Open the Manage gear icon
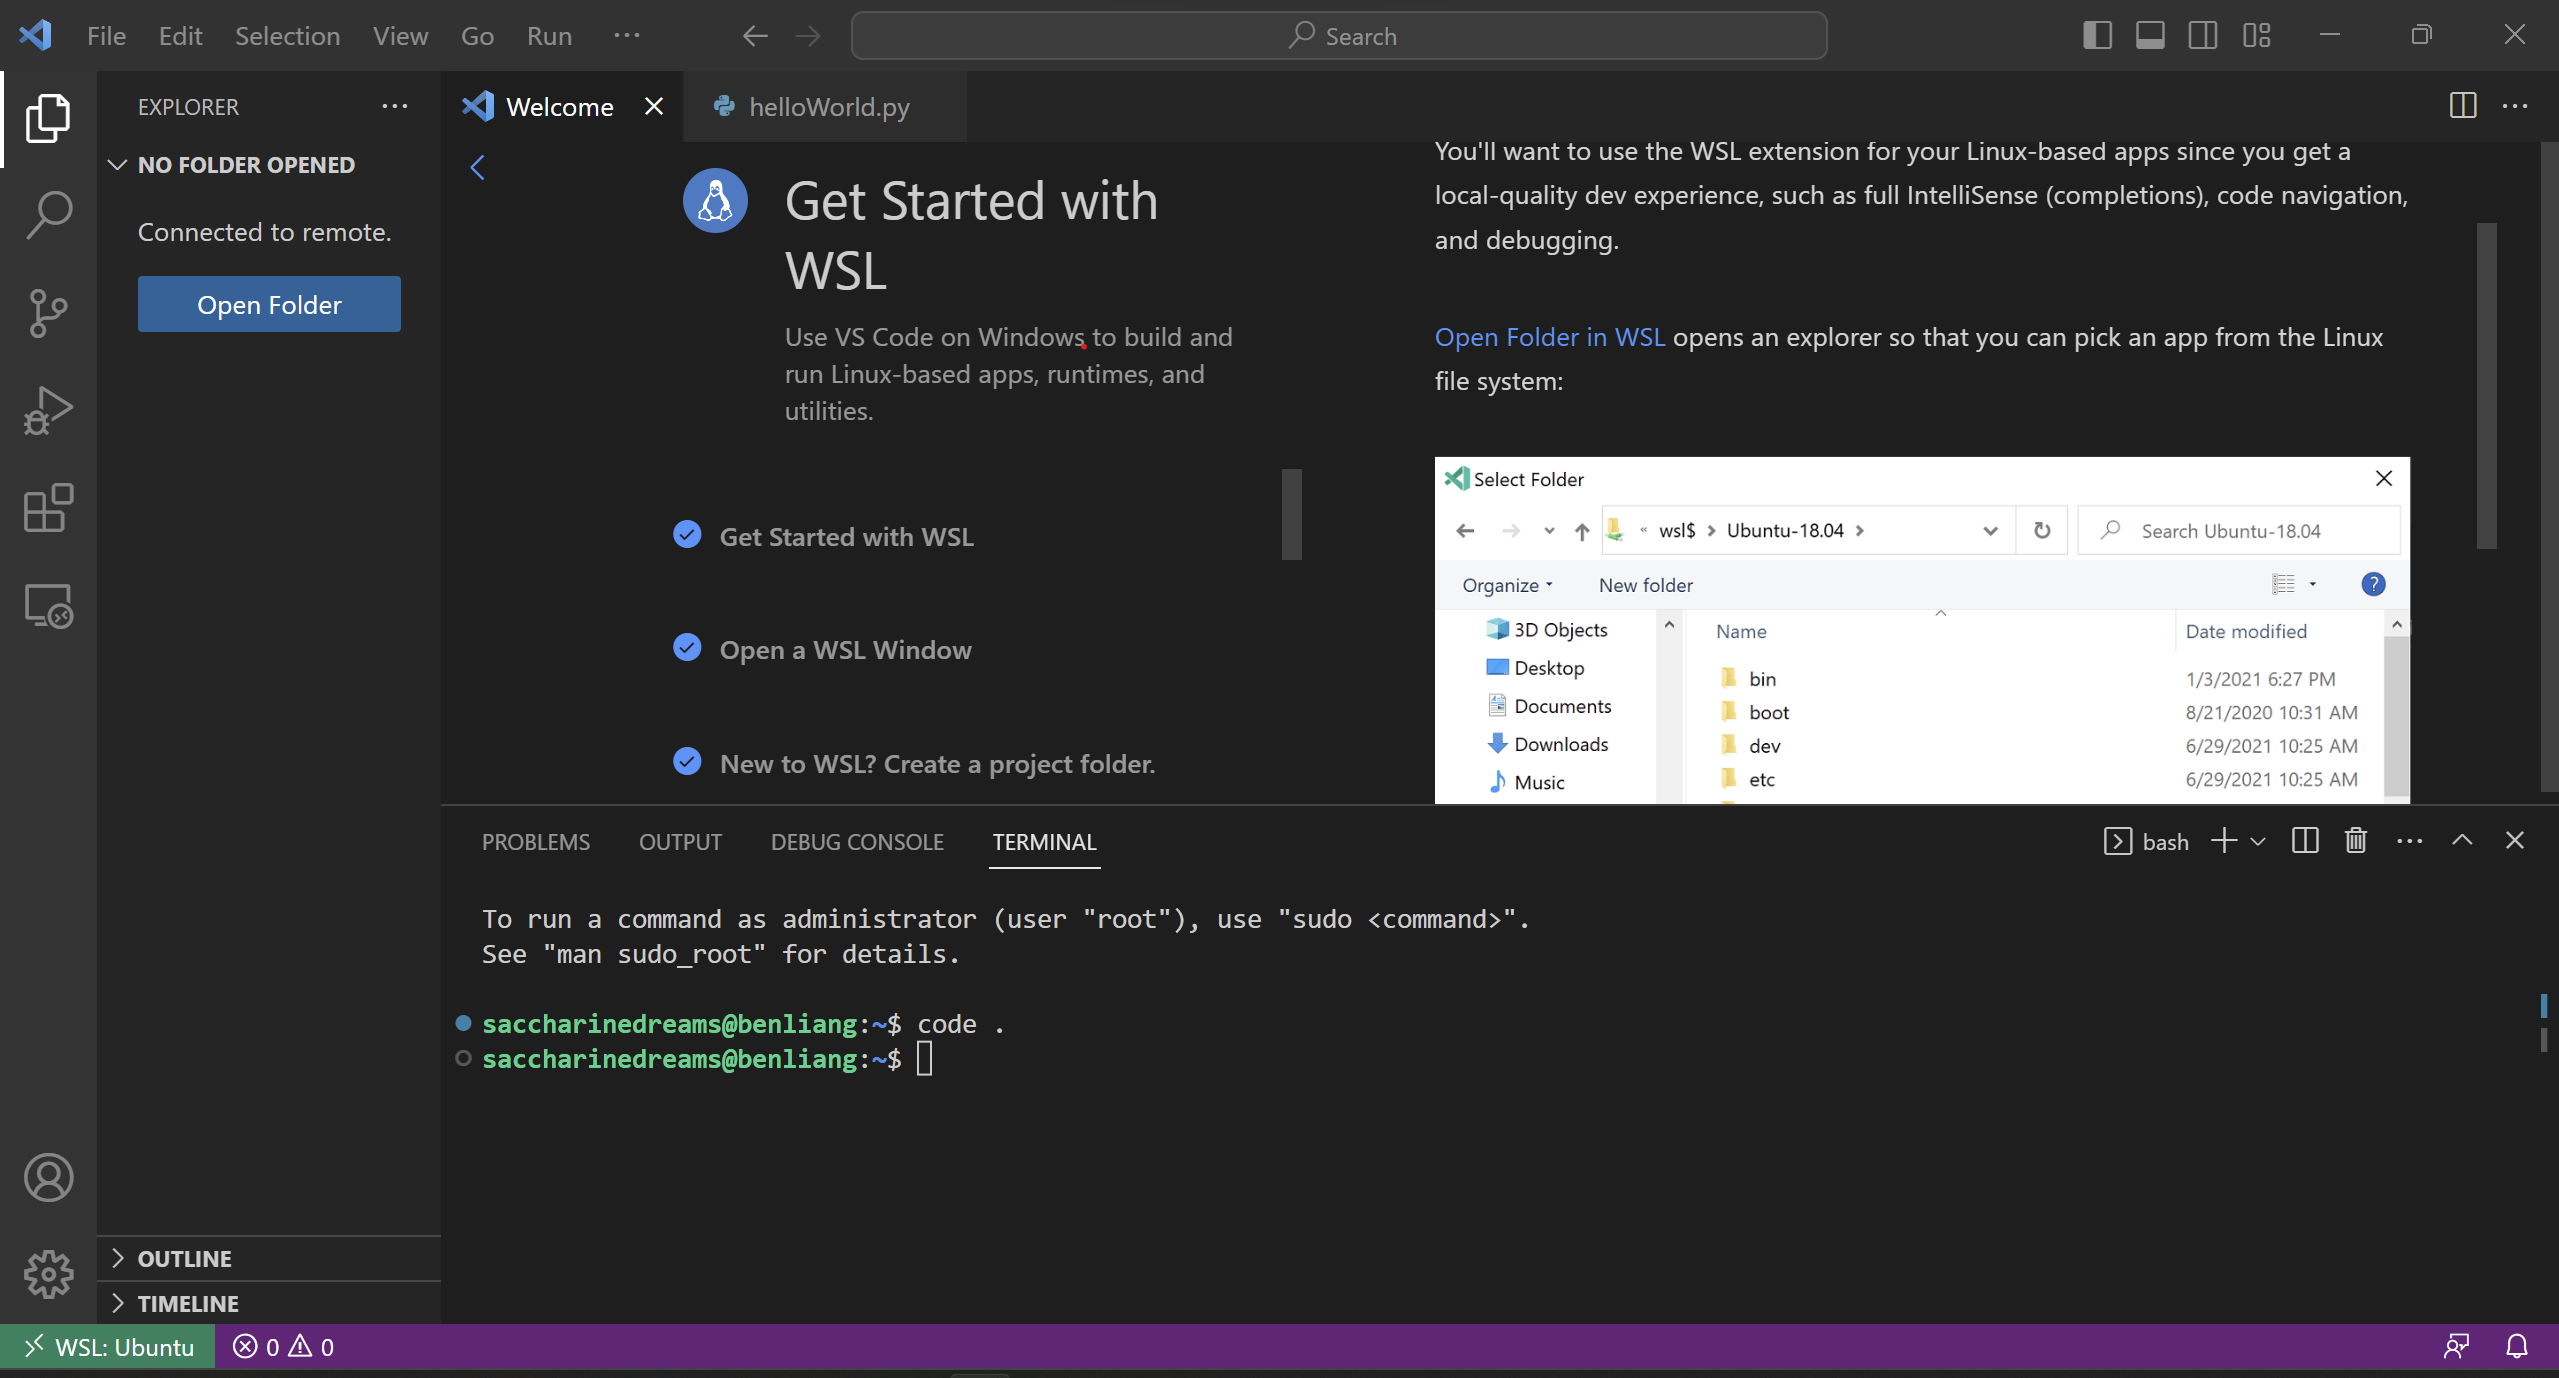The height and width of the screenshot is (1378, 2559). [x=48, y=1274]
